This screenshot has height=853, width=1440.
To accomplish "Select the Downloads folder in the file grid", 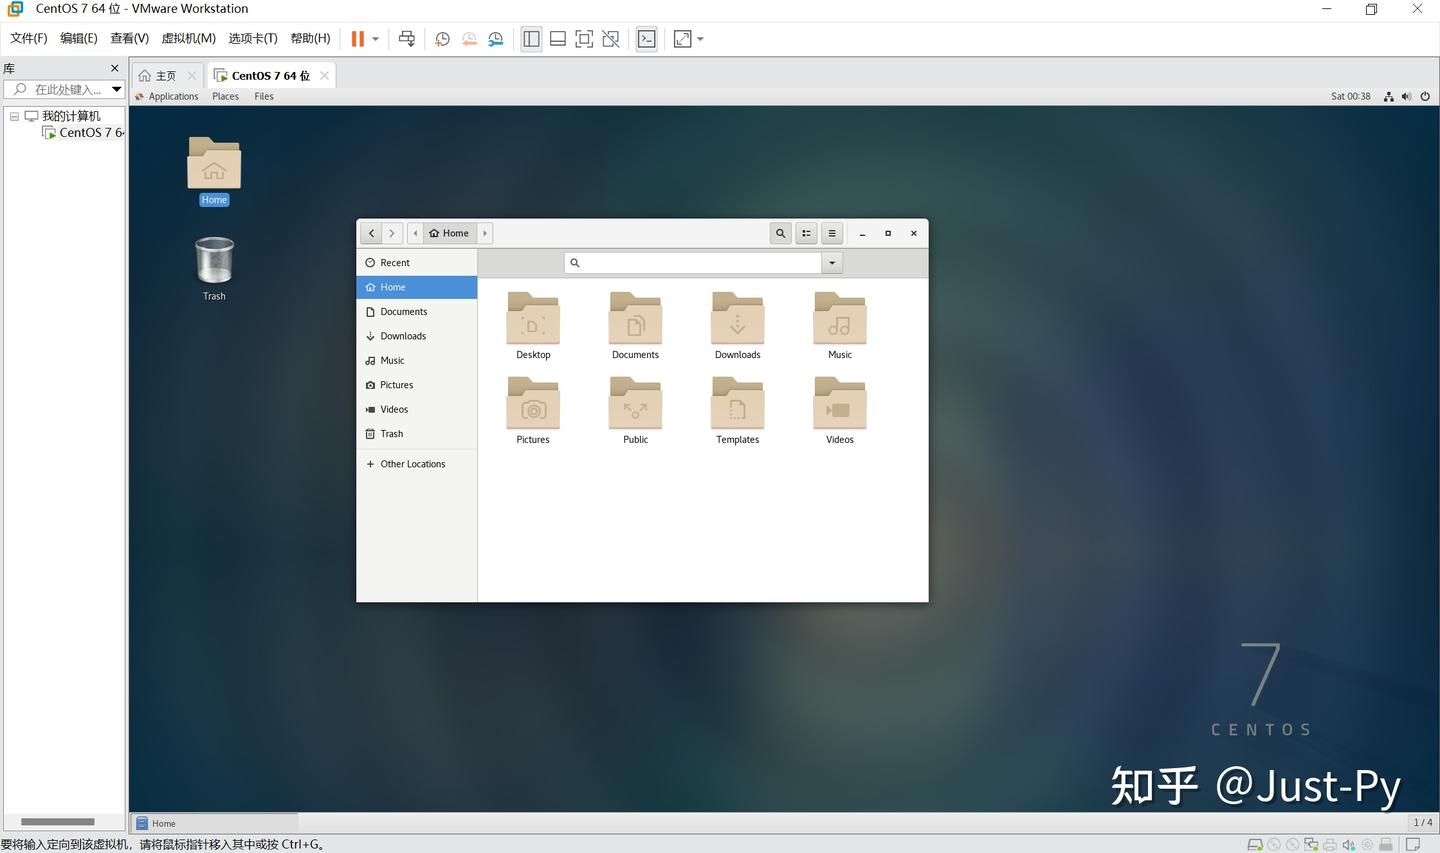I will click(738, 326).
